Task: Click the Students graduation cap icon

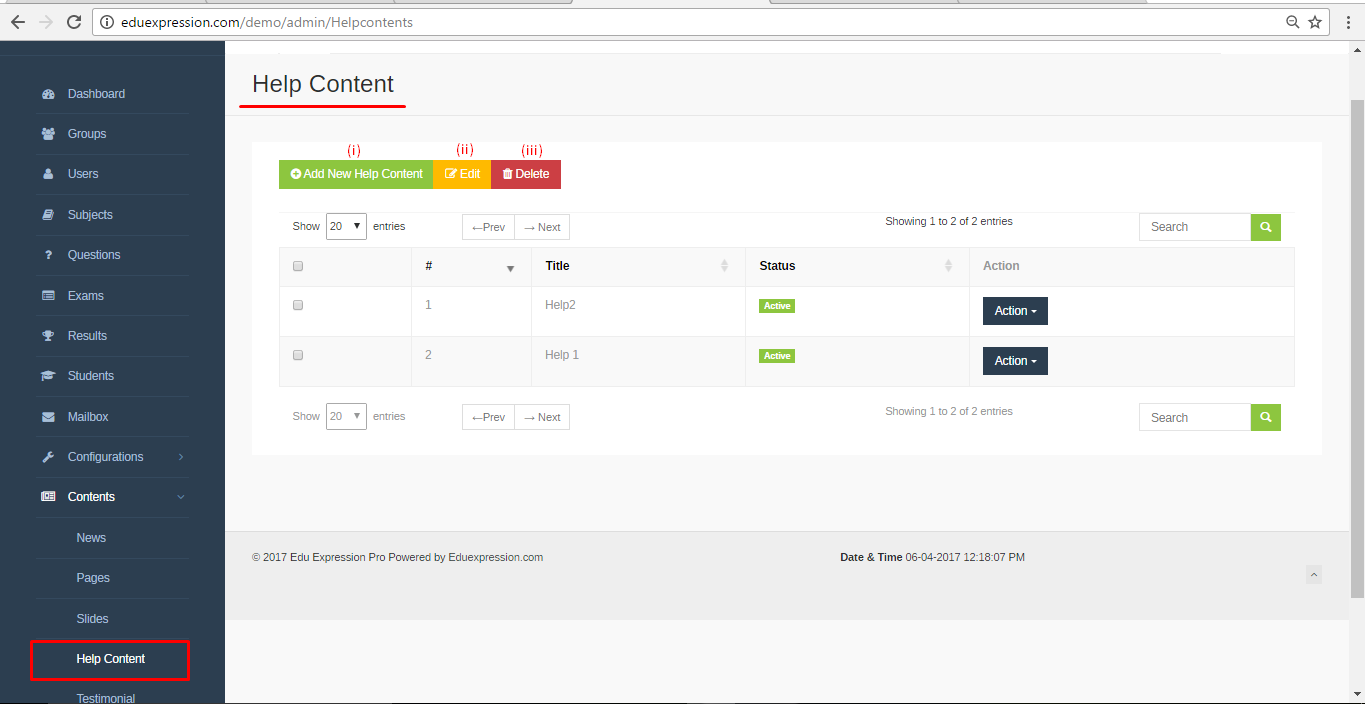Action: coord(48,376)
